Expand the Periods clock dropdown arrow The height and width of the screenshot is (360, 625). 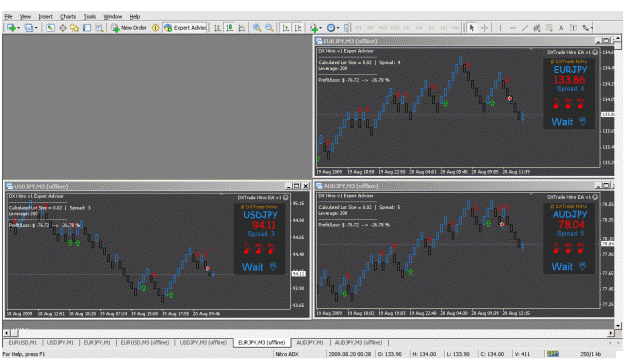(338, 28)
